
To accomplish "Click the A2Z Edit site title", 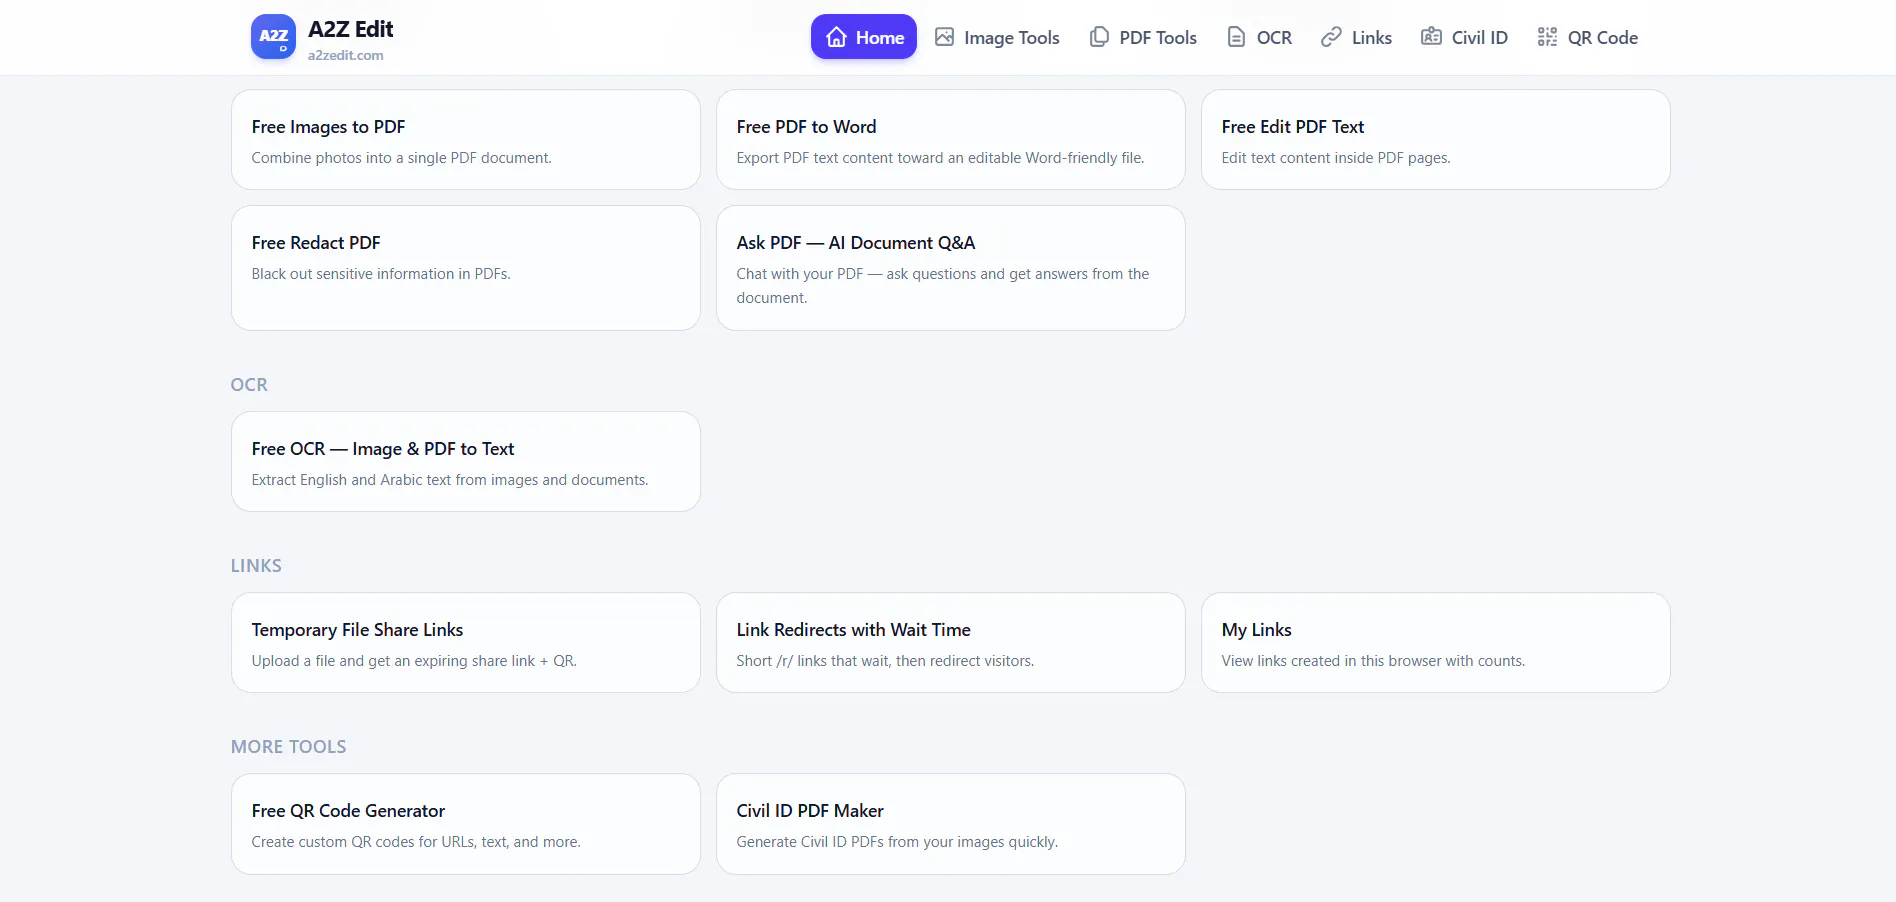I will pos(351,29).
